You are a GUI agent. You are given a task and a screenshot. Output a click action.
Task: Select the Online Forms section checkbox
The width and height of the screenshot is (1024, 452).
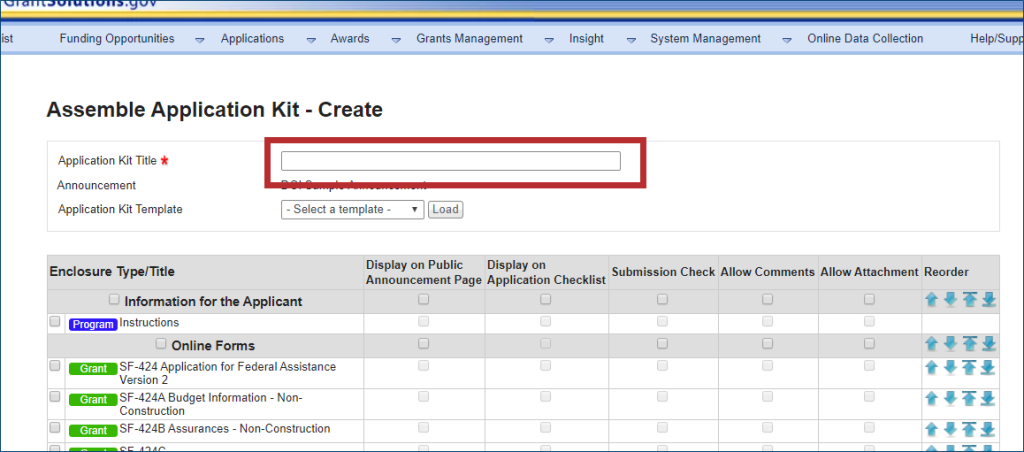pyautogui.click(x=162, y=344)
